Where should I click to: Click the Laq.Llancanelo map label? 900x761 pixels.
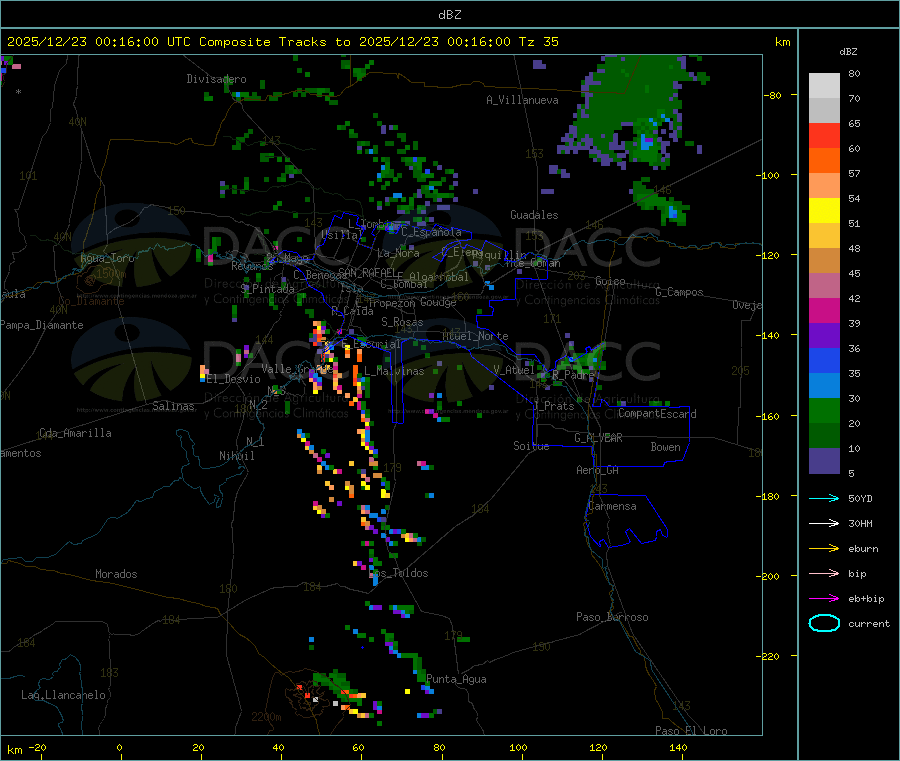tap(63, 695)
